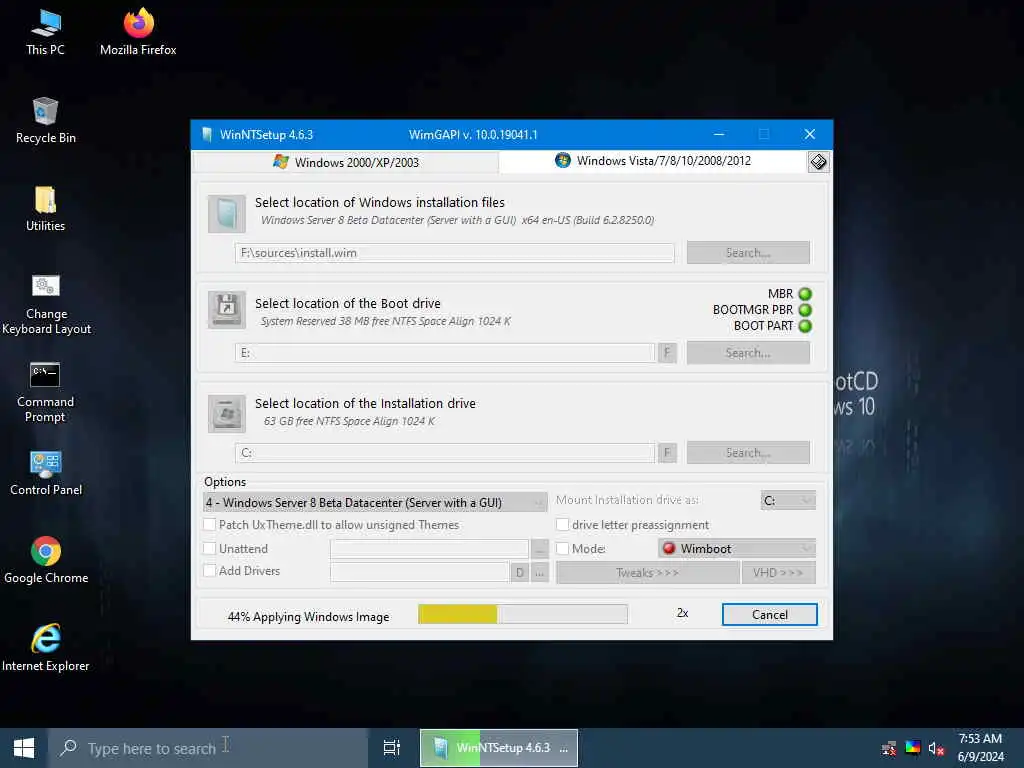The width and height of the screenshot is (1024, 768).
Task: Click the Unattend file path field
Action: [429, 549]
